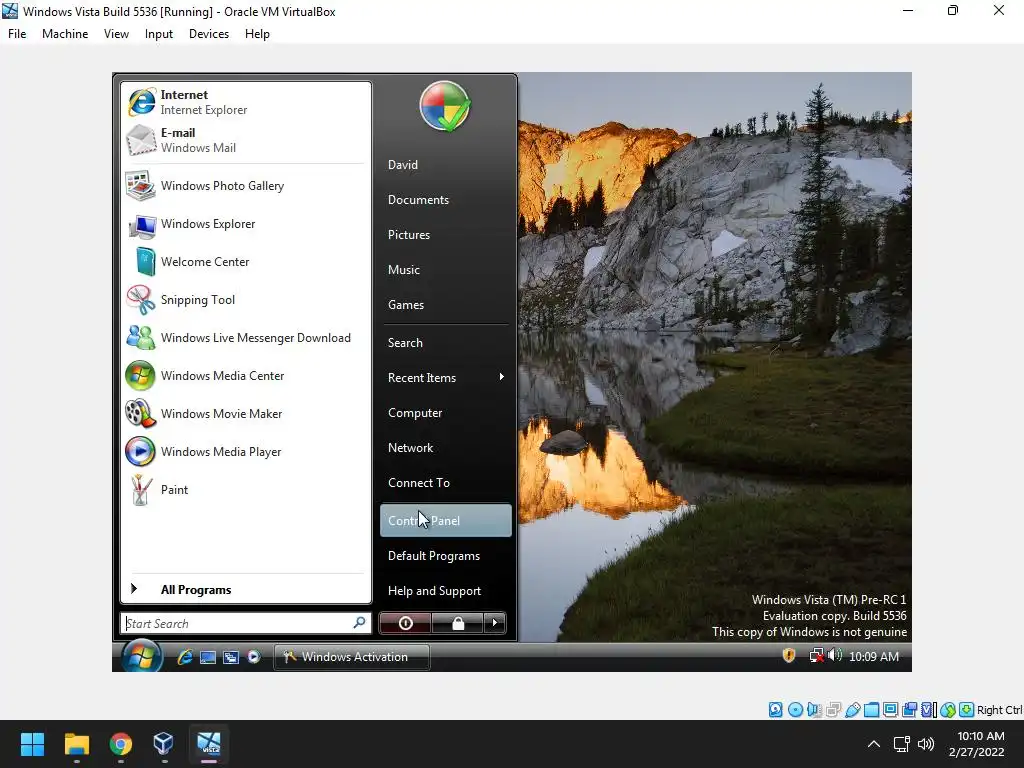The height and width of the screenshot is (768, 1024).
Task: Show hidden icons in host tray
Action: [873, 744]
